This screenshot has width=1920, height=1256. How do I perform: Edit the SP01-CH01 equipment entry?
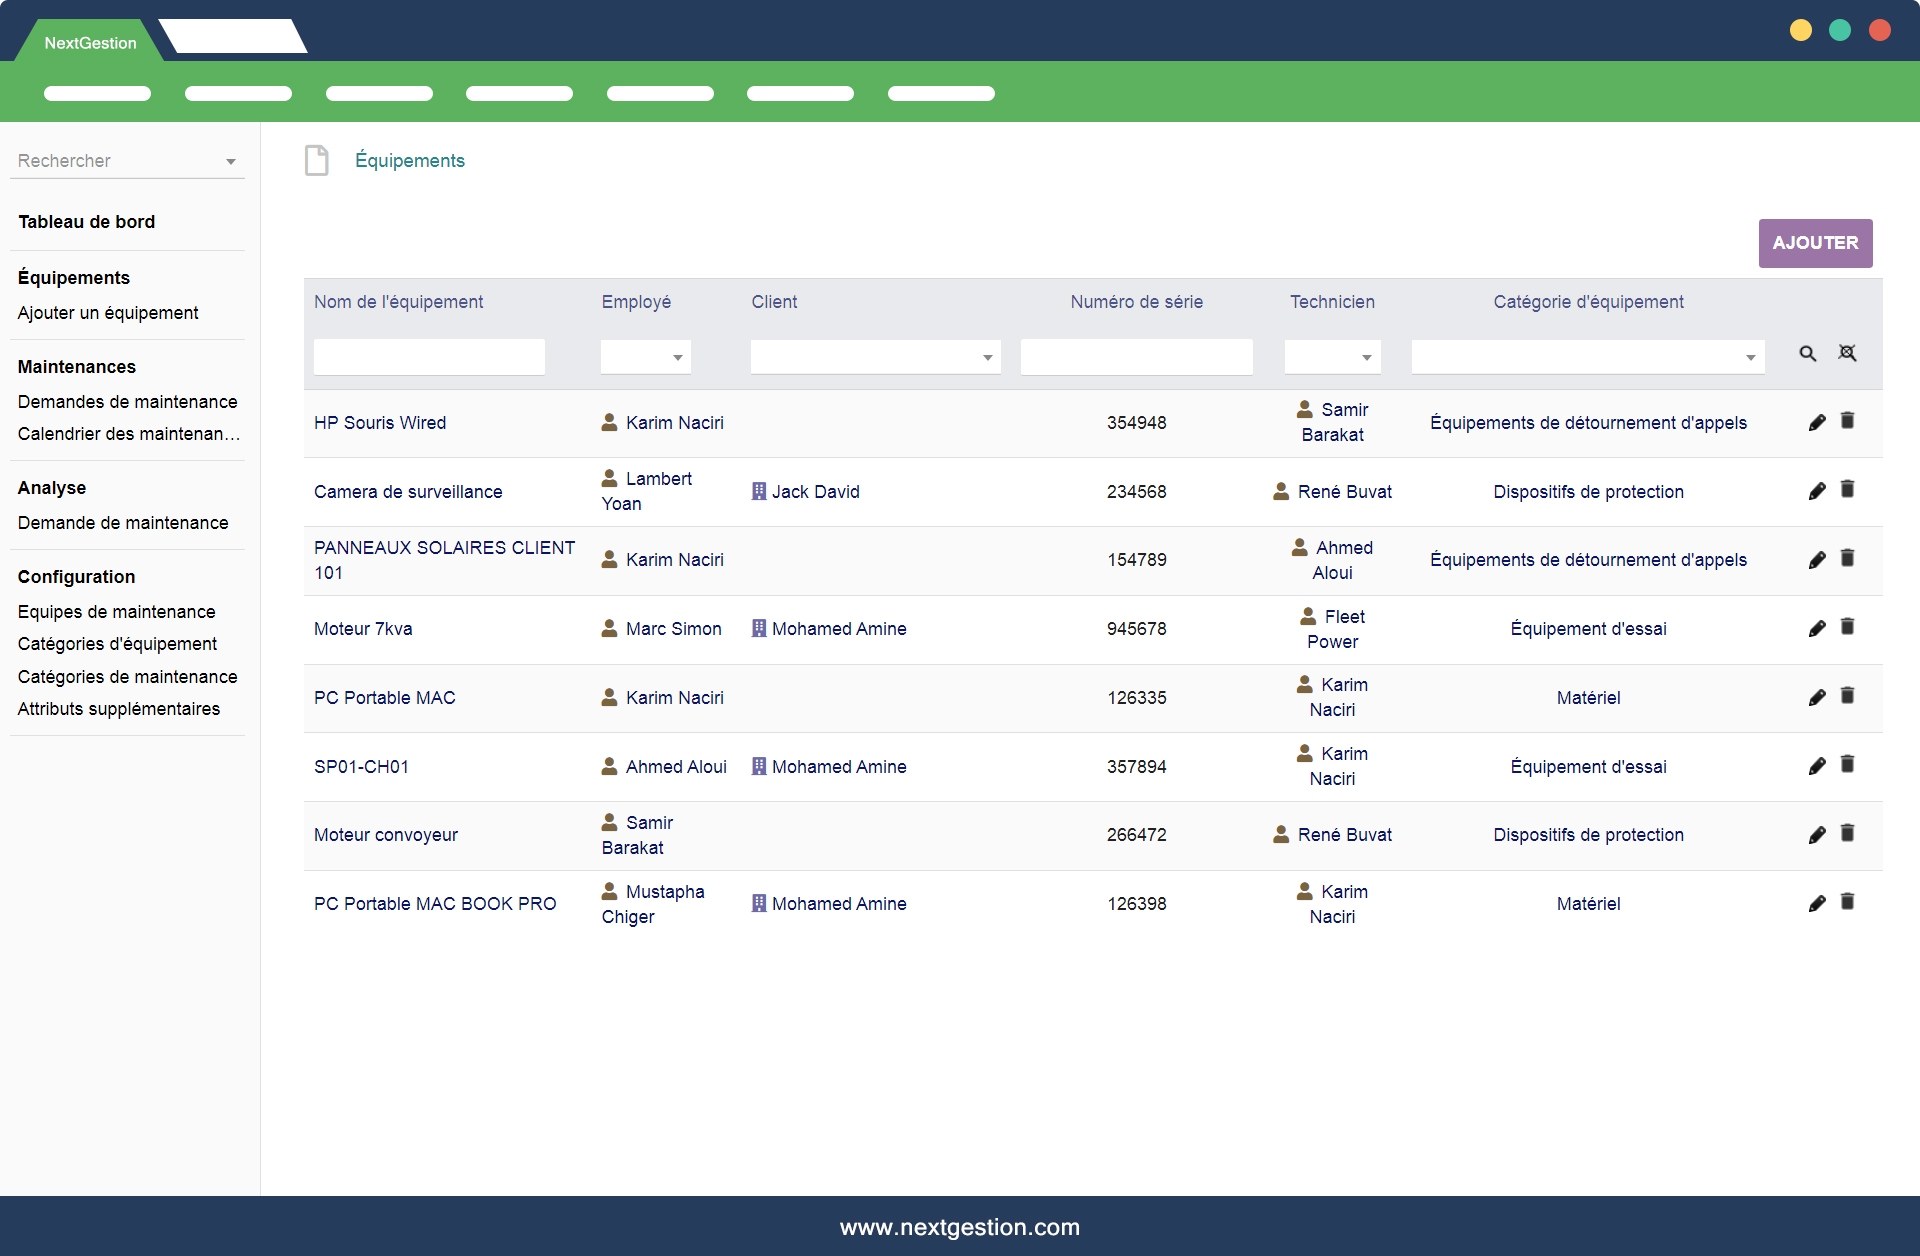coord(1817,767)
